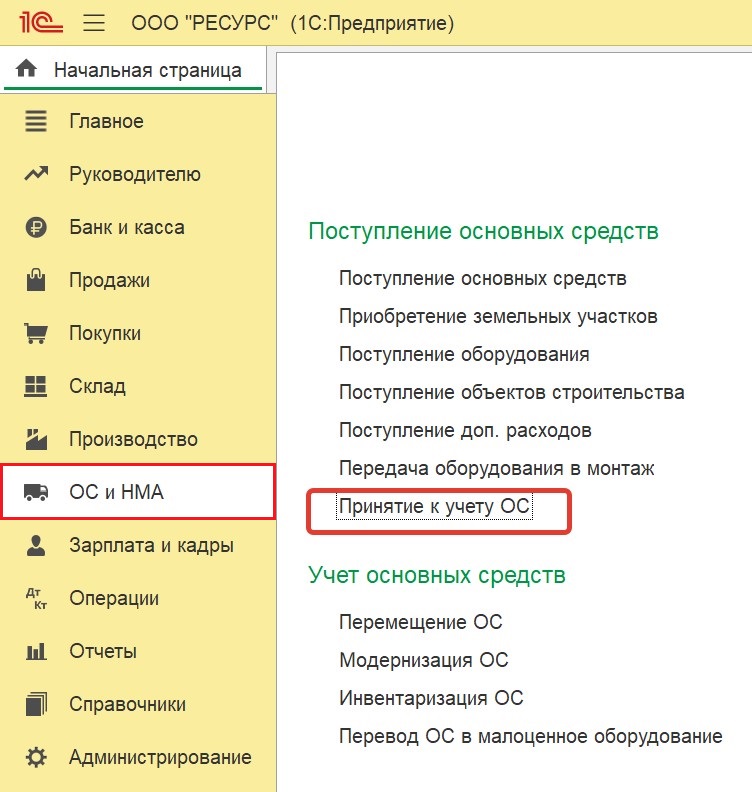Open the Отчеты section

coord(138,652)
